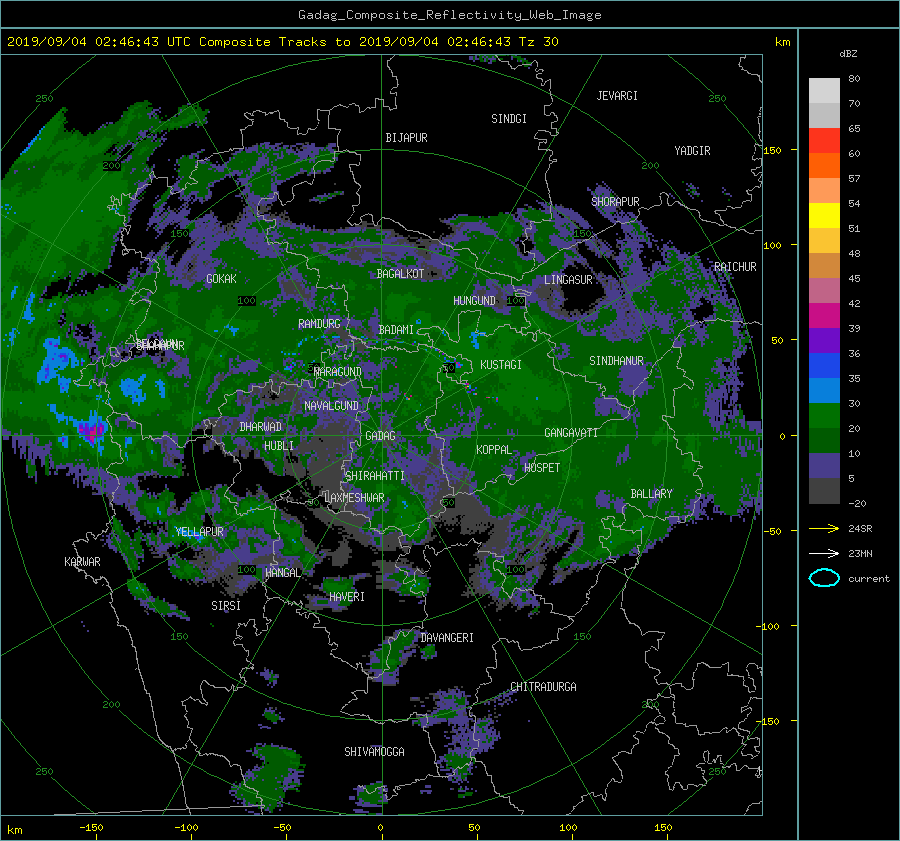This screenshot has height=841, width=900.
Task: Click the HOSPET city label
Action: [542, 468]
